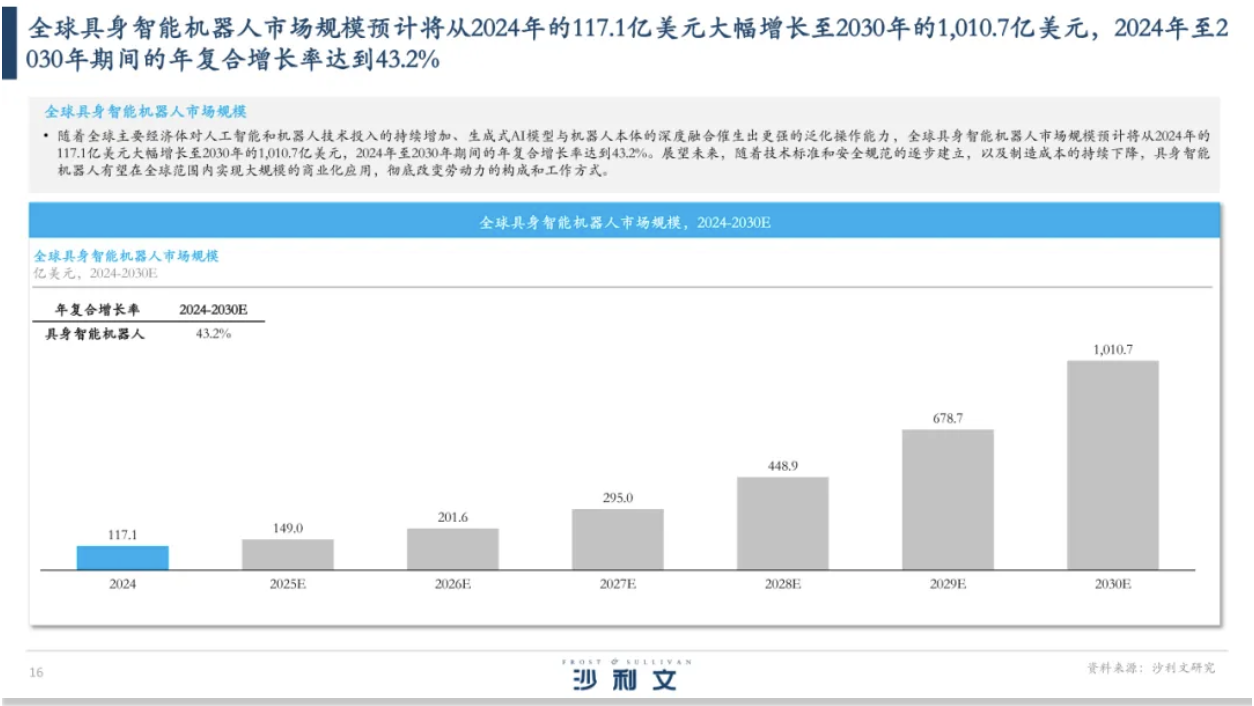Click the blue 2024 bar in the chart

(x=123, y=558)
